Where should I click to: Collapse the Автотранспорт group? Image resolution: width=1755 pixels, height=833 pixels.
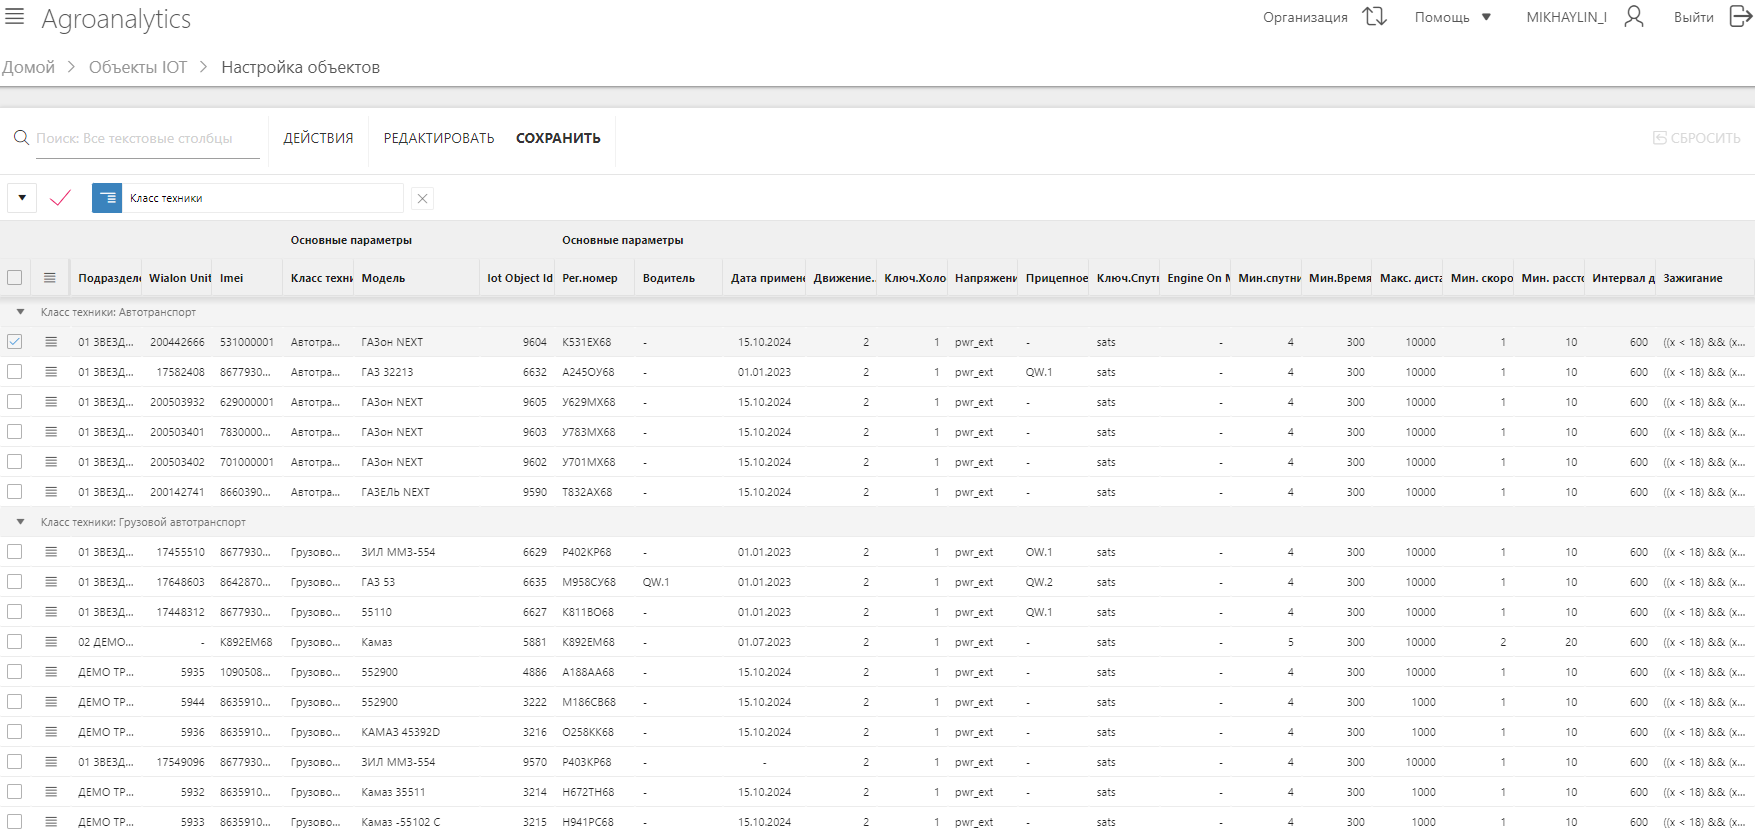(20, 312)
